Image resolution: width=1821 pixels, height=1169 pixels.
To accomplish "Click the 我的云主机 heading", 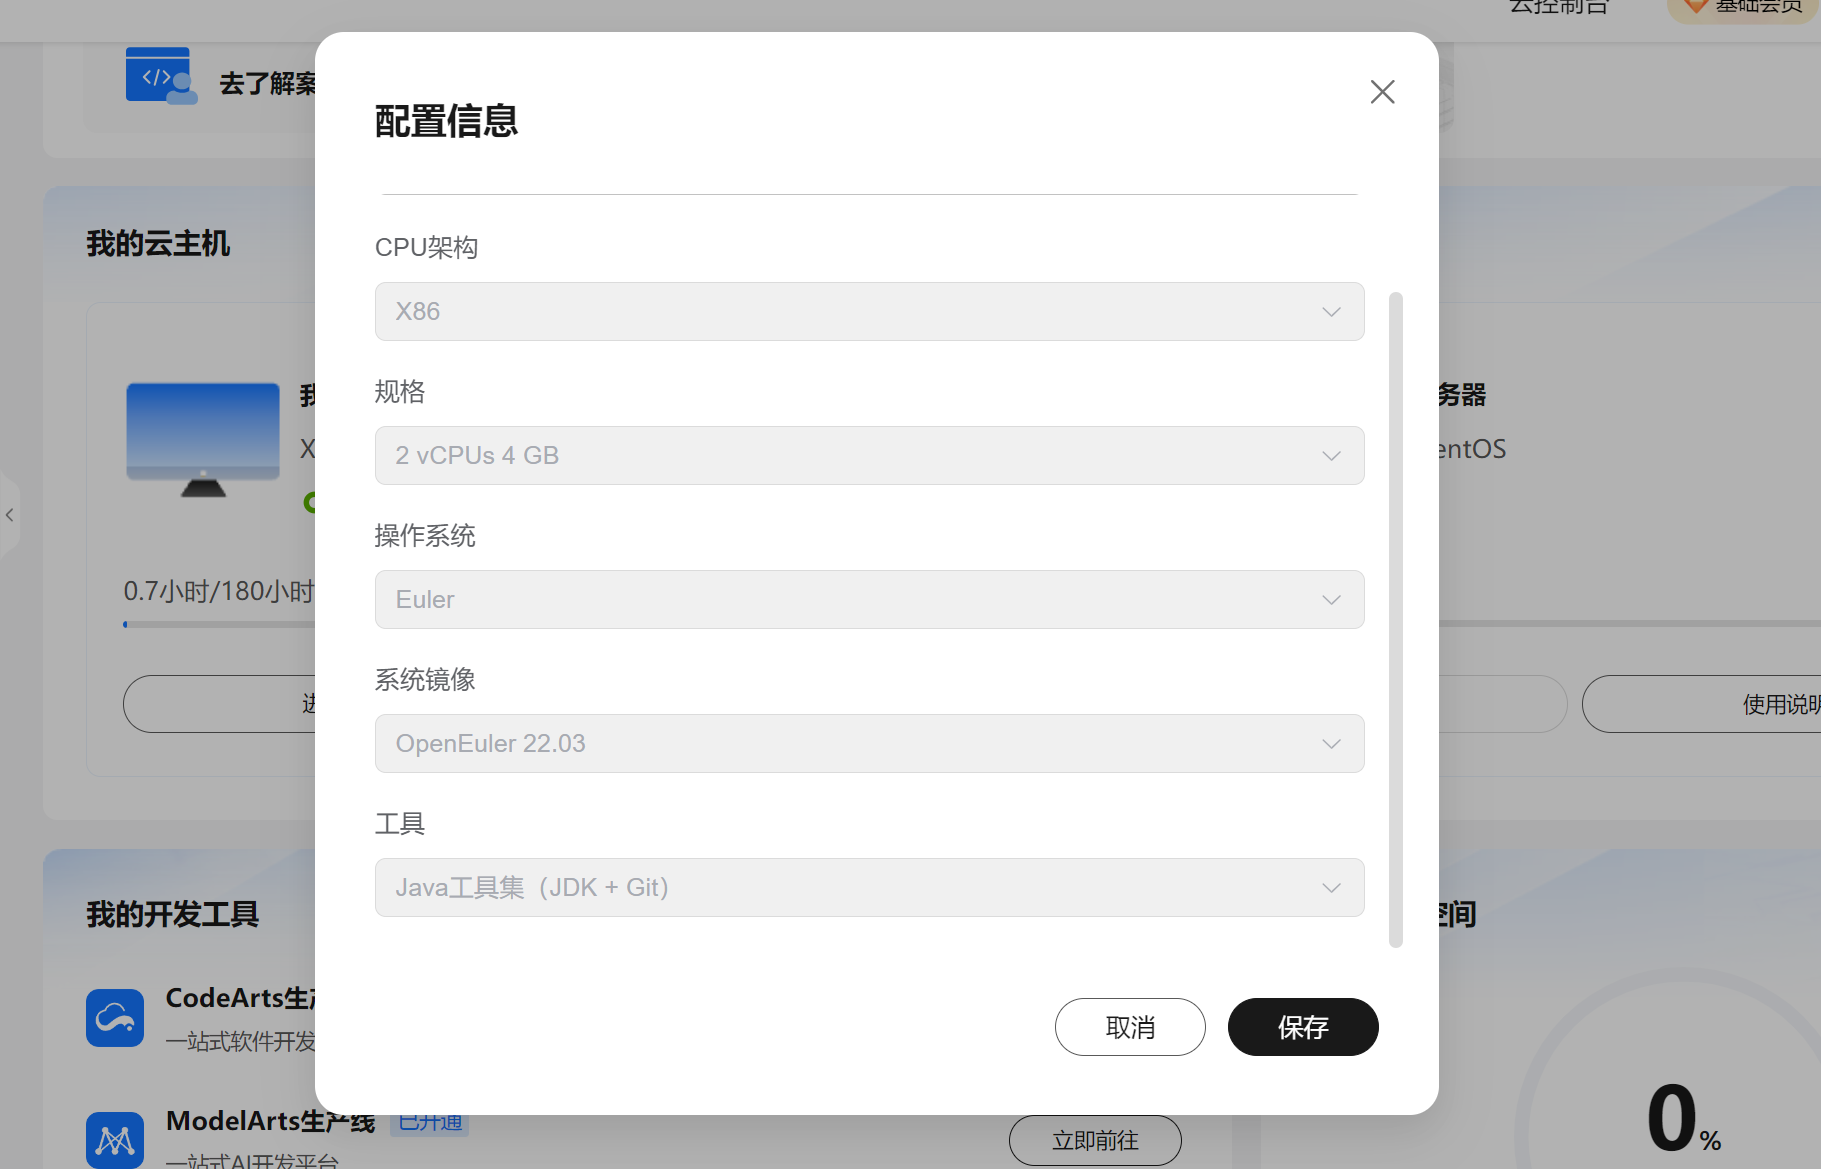I will (x=158, y=244).
